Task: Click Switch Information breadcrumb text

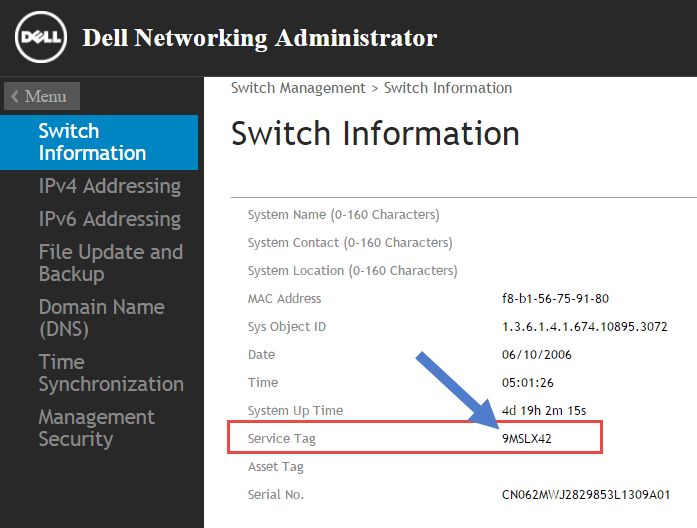Action: coord(448,88)
